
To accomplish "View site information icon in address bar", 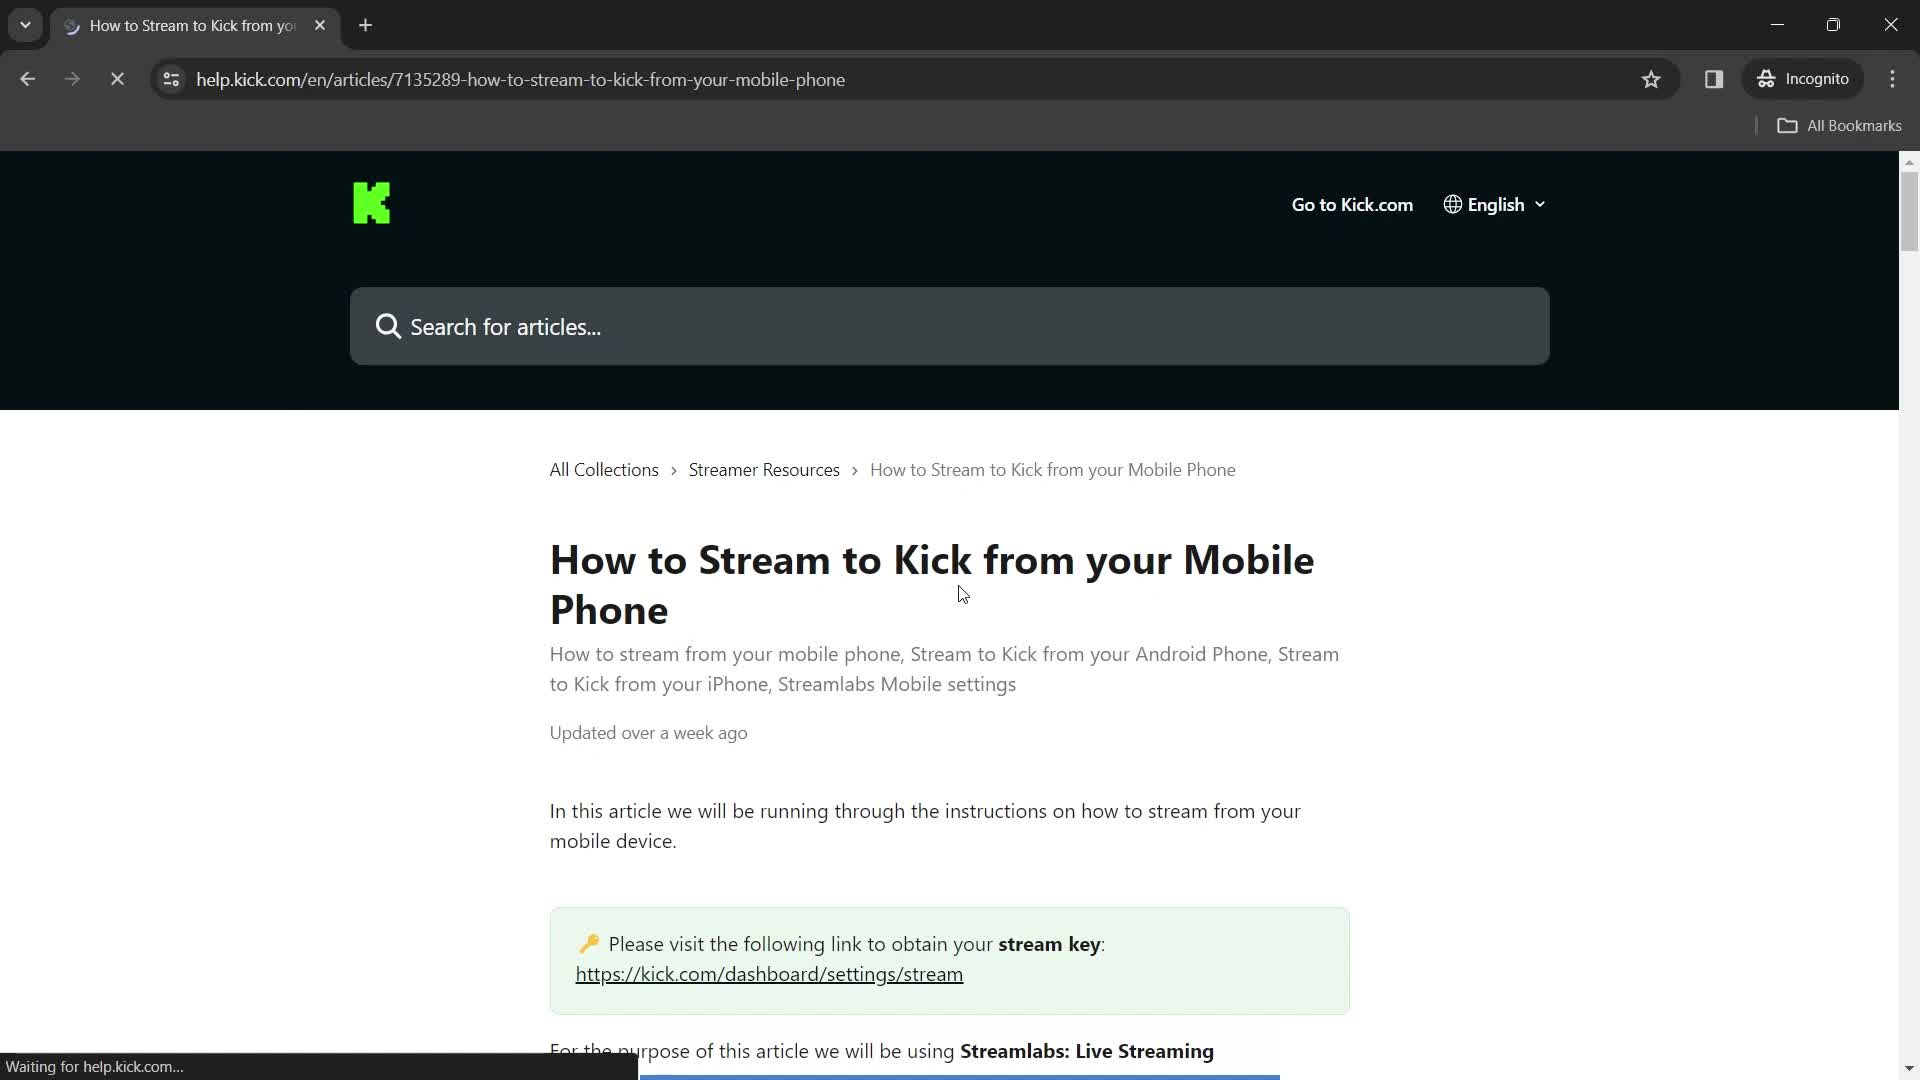I will coord(171,79).
